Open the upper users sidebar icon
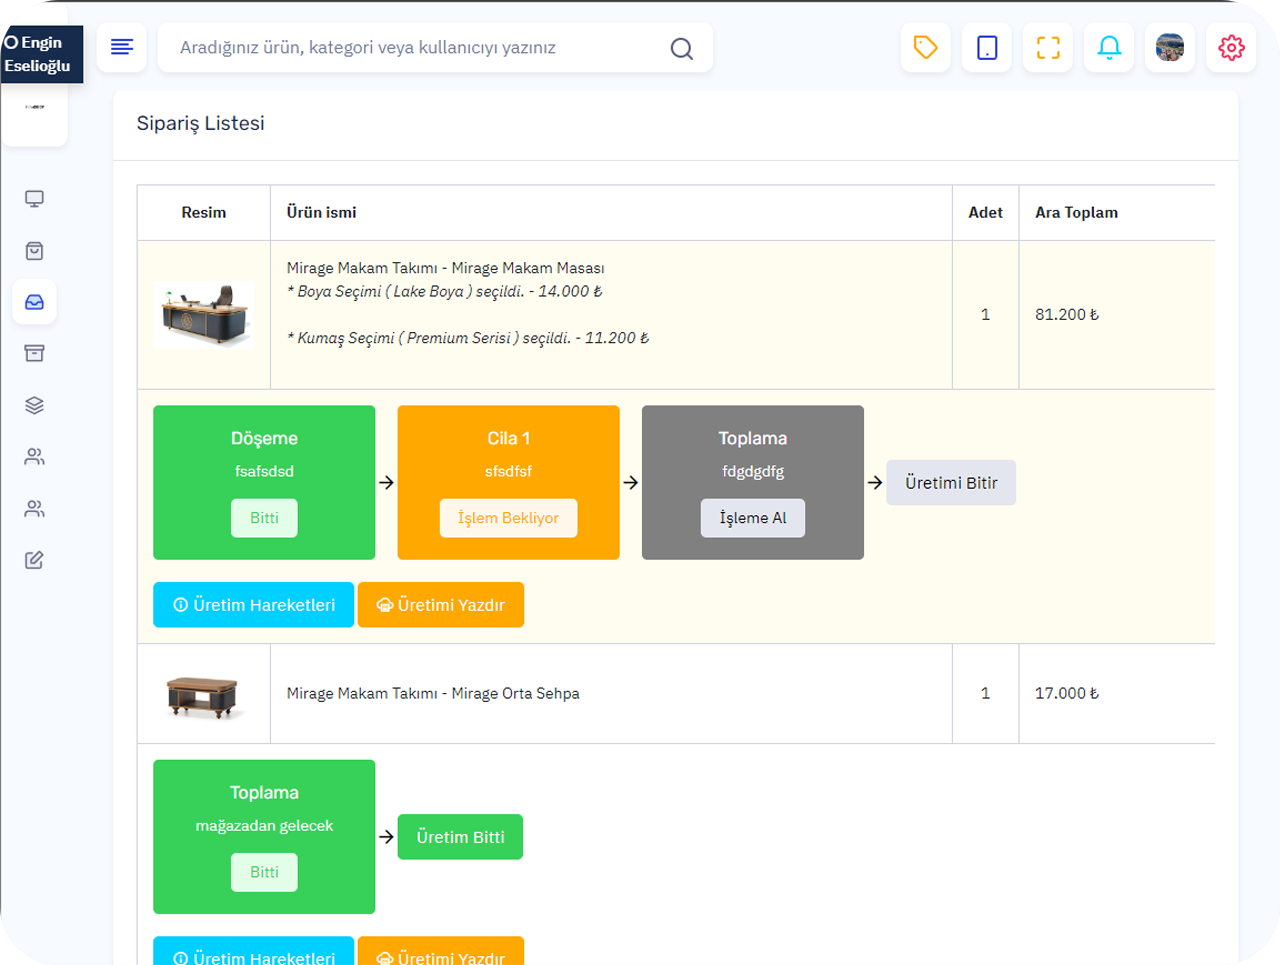1280x965 pixels. [x=34, y=457]
